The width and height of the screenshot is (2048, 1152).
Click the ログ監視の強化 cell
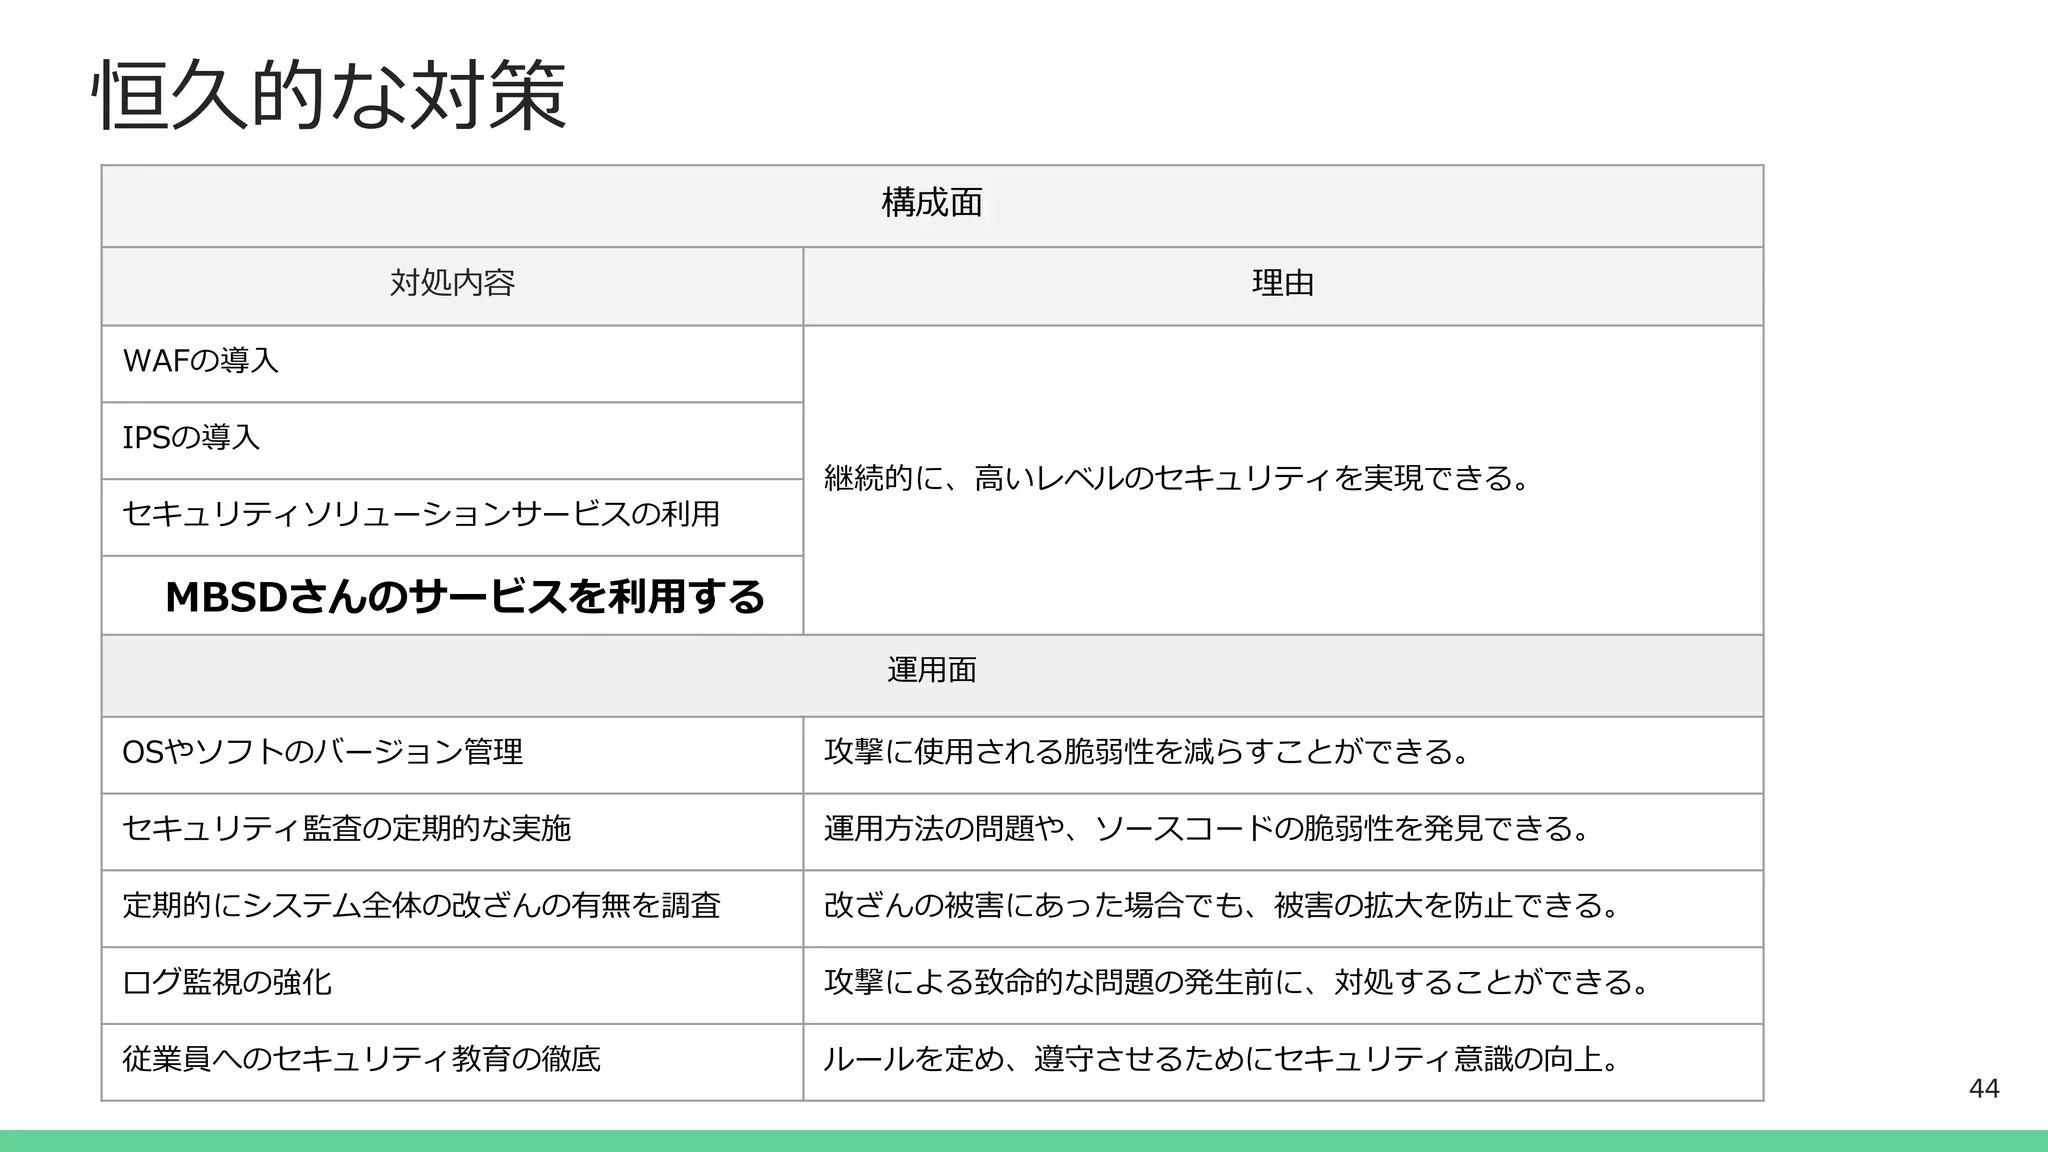(x=452, y=985)
